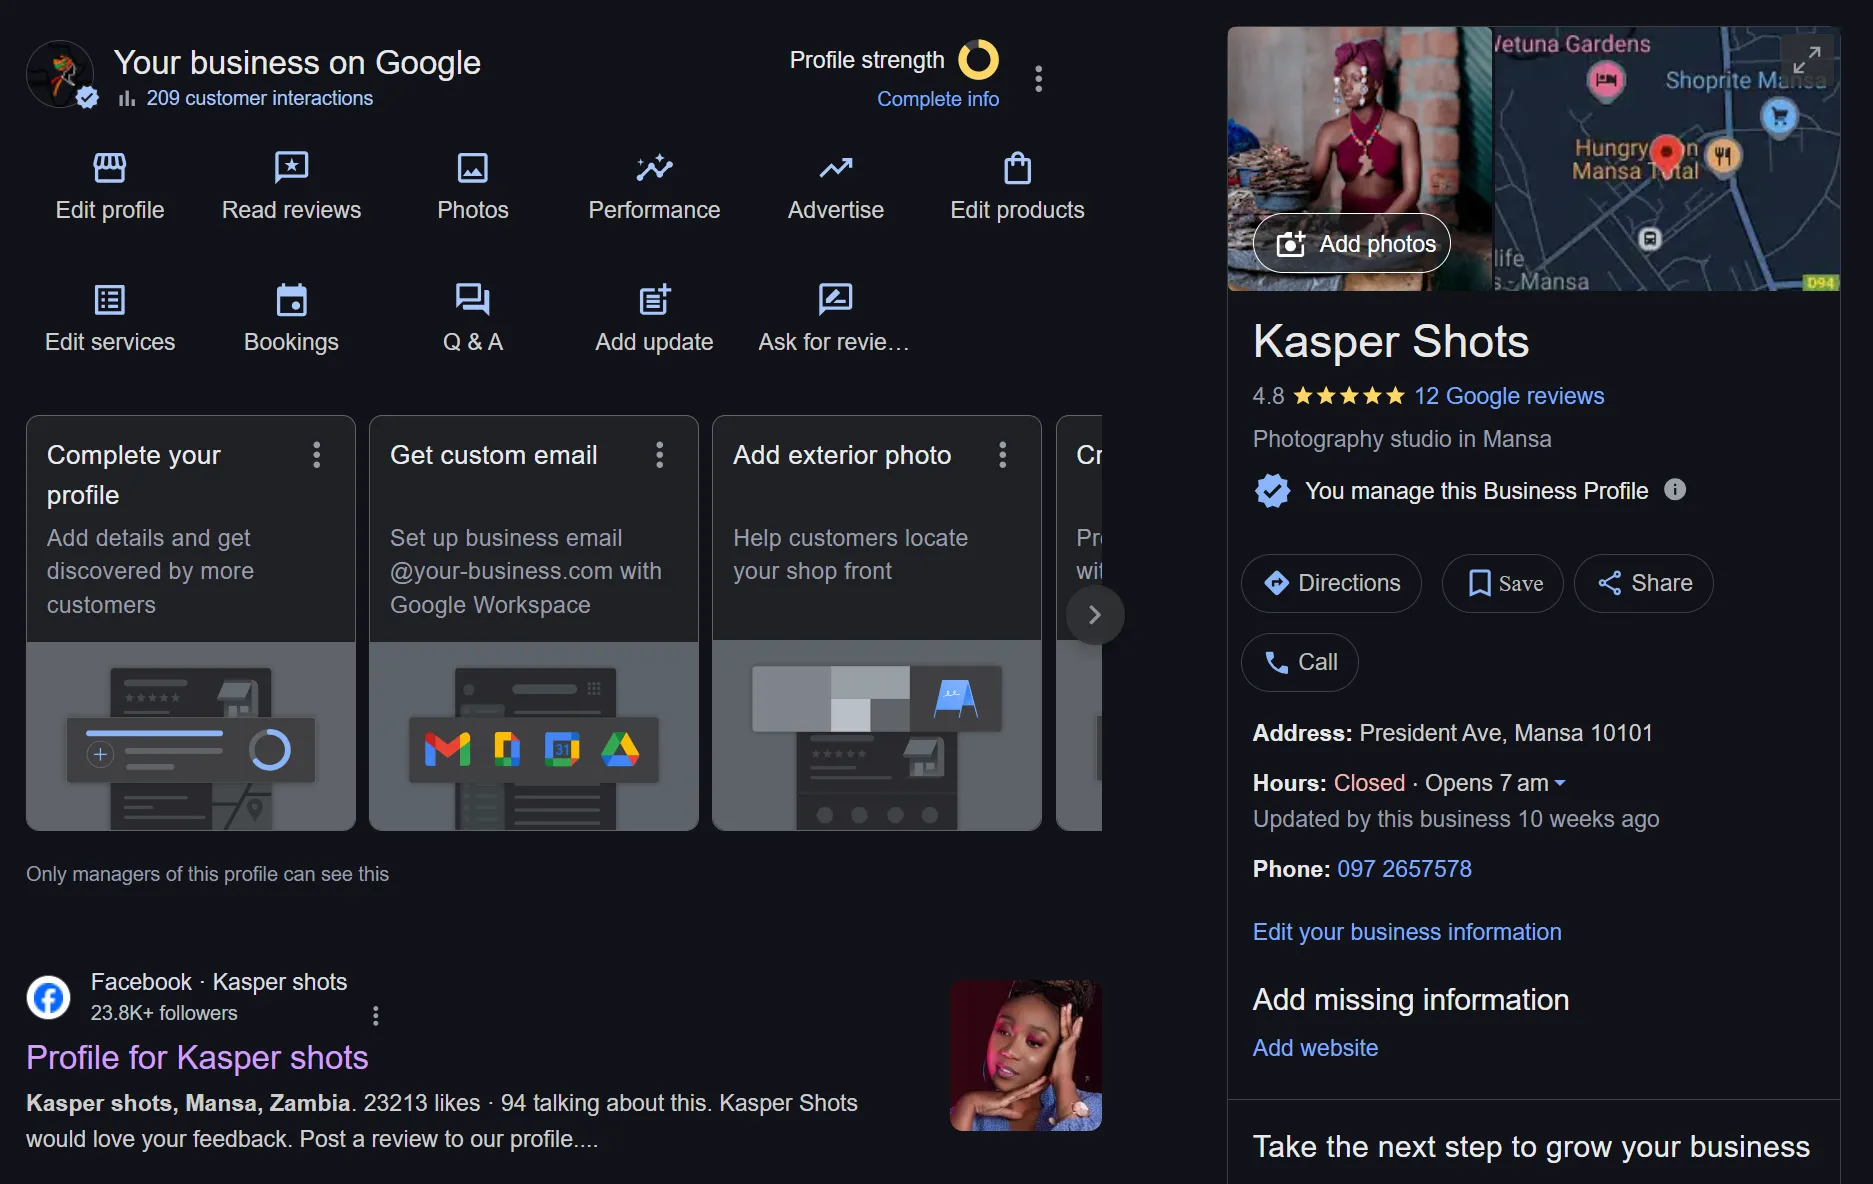
Task: Click the Add update post icon
Action: pos(654,299)
